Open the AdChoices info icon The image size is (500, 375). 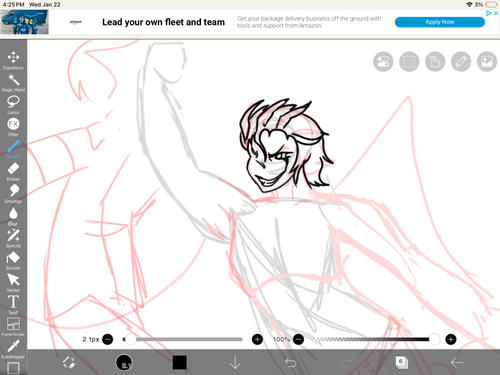pyautogui.click(x=489, y=13)
